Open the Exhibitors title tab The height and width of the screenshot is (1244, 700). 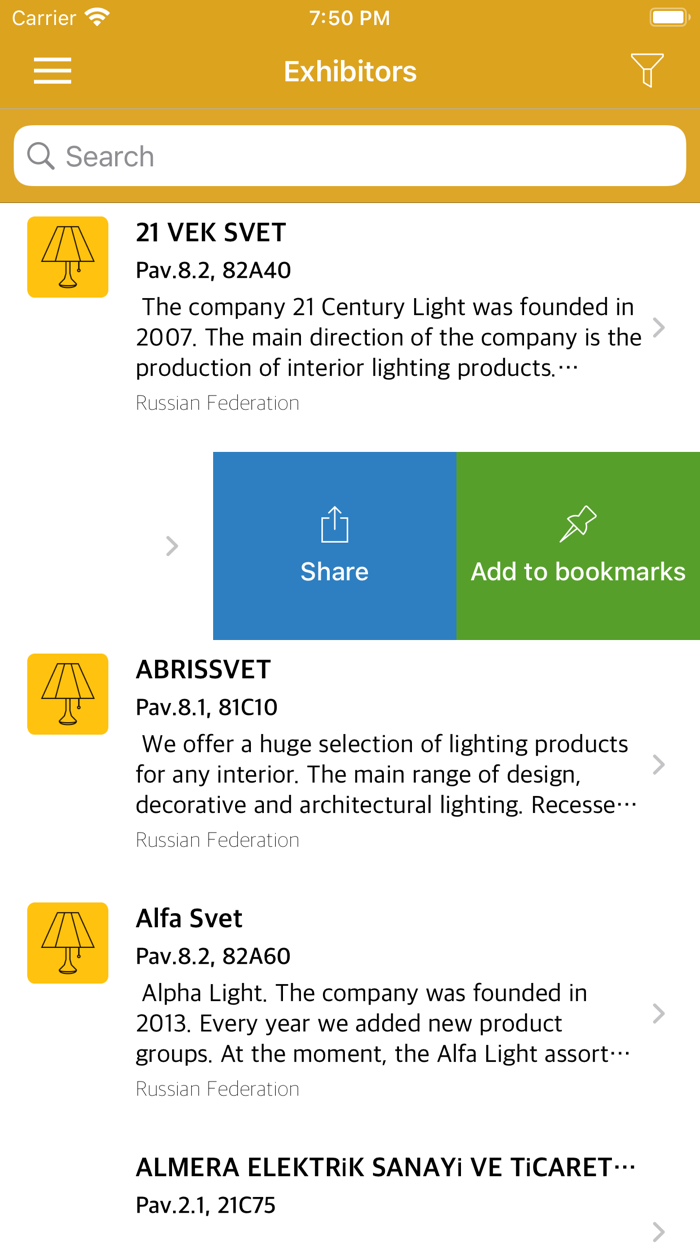pos(349,70)
